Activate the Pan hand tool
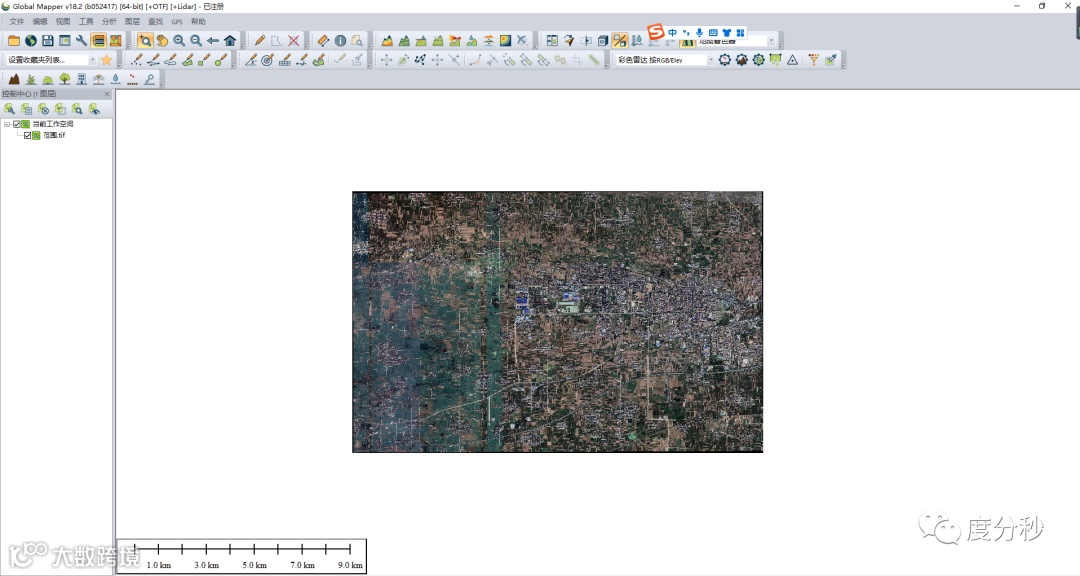Viewport: 1080px width, 576px height. 162,41
